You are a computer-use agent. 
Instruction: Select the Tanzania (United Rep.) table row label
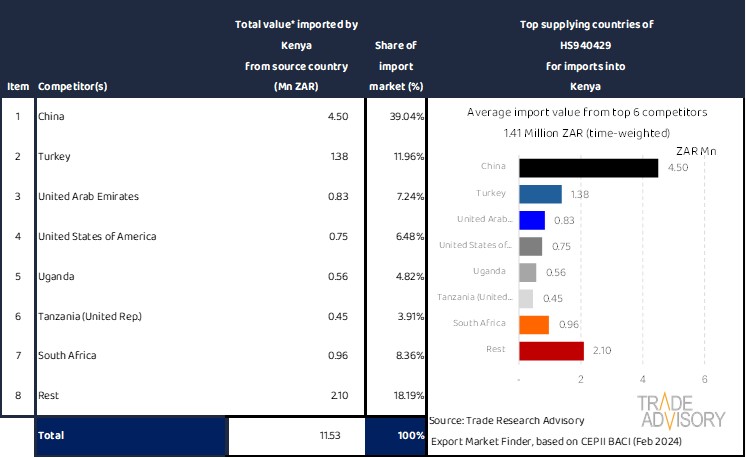coord(89,317)
